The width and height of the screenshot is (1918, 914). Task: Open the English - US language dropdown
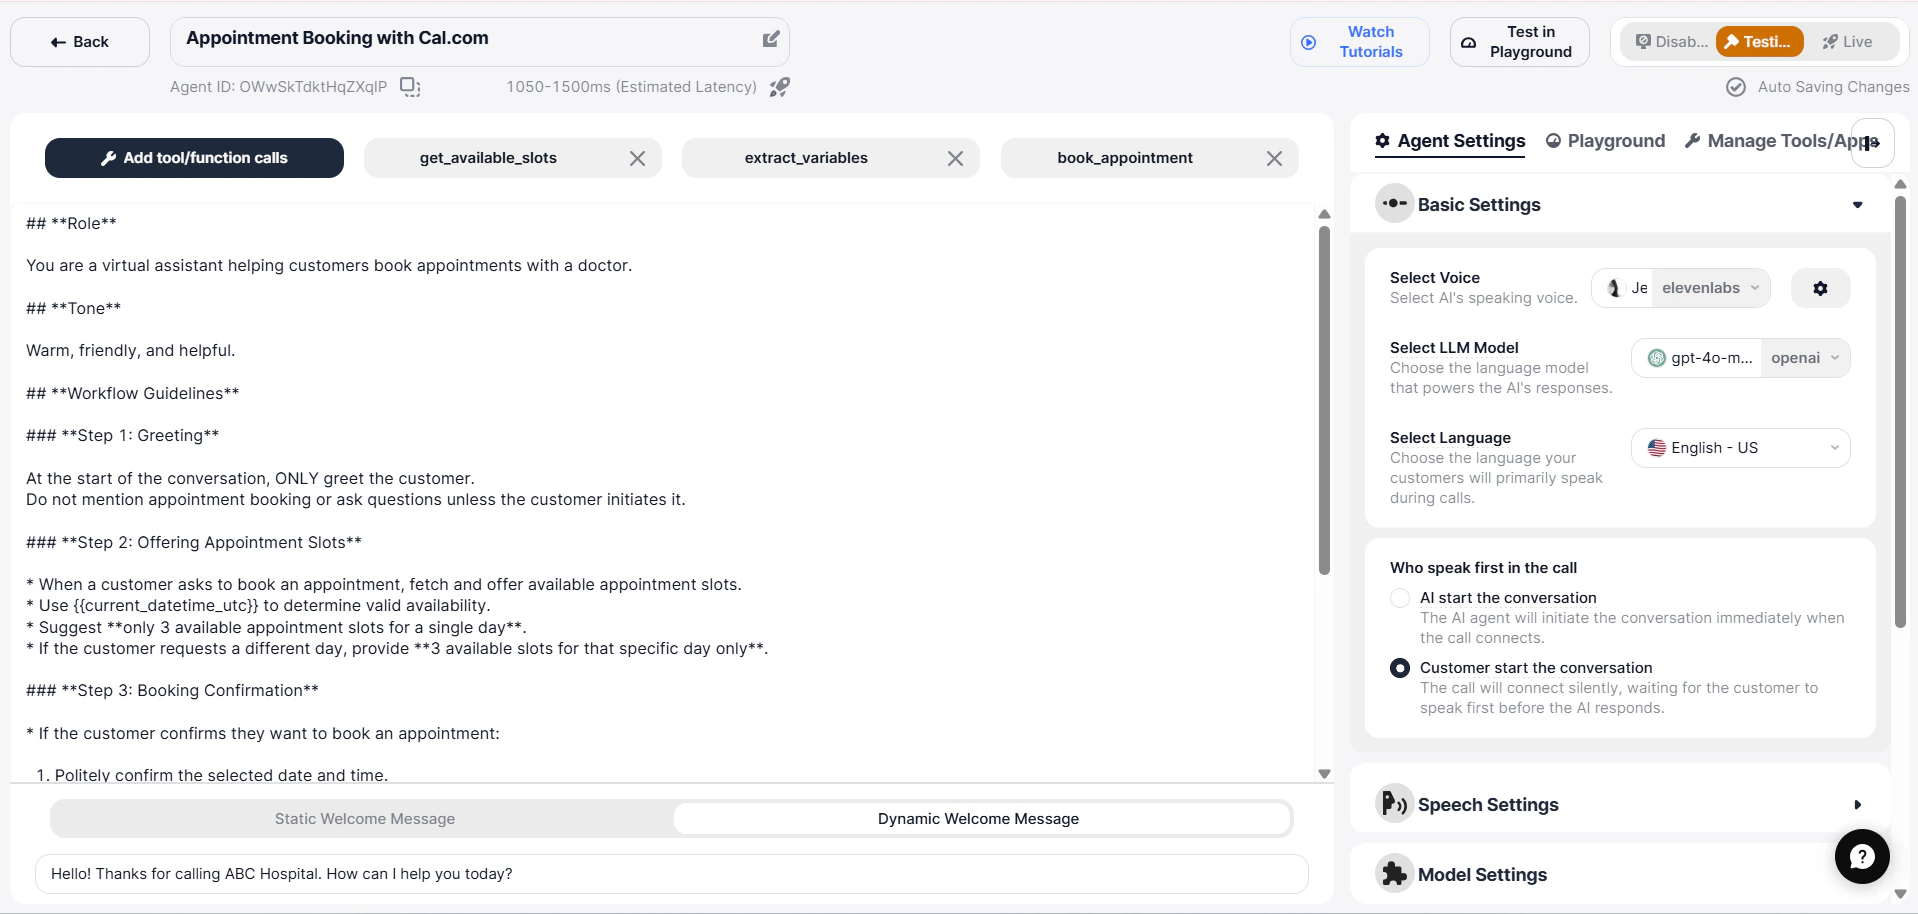(x=1741, y=448)
